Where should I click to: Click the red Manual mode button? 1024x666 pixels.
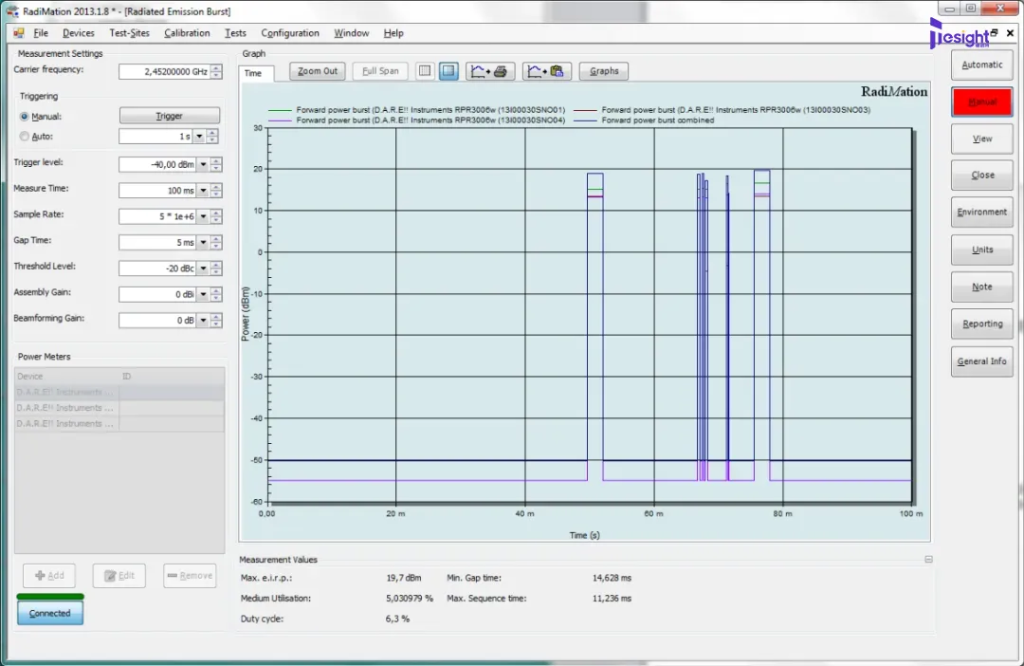(x=982, y=102)
